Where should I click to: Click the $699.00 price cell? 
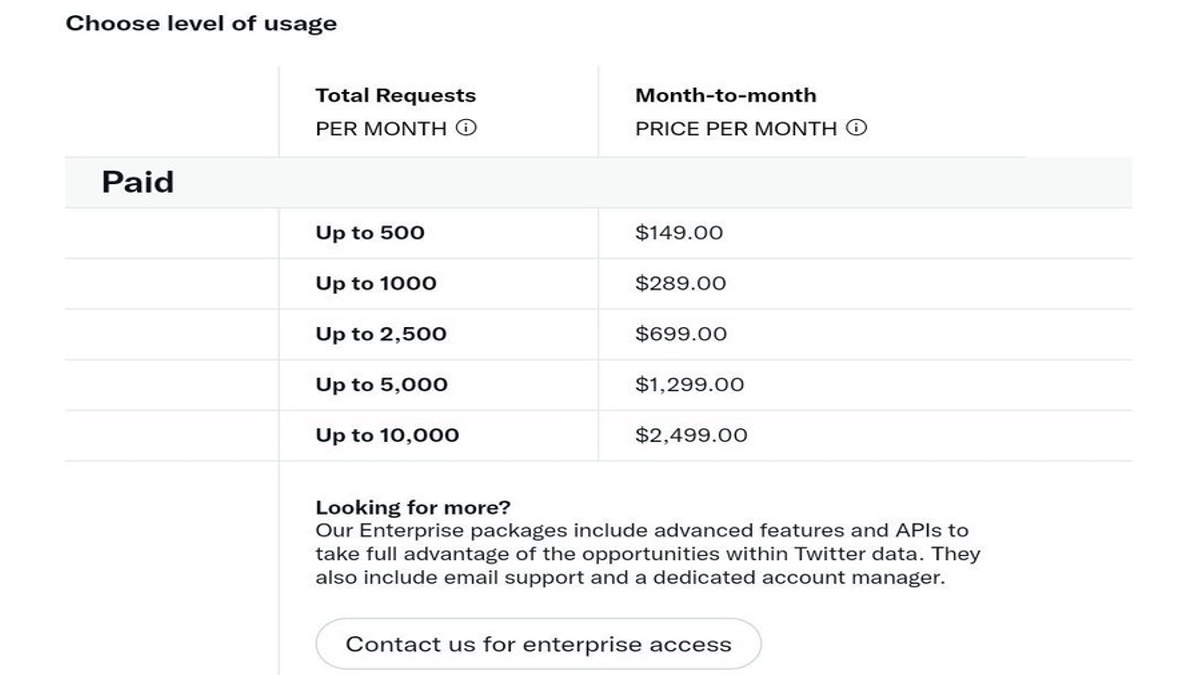click(x=681, y=334)
